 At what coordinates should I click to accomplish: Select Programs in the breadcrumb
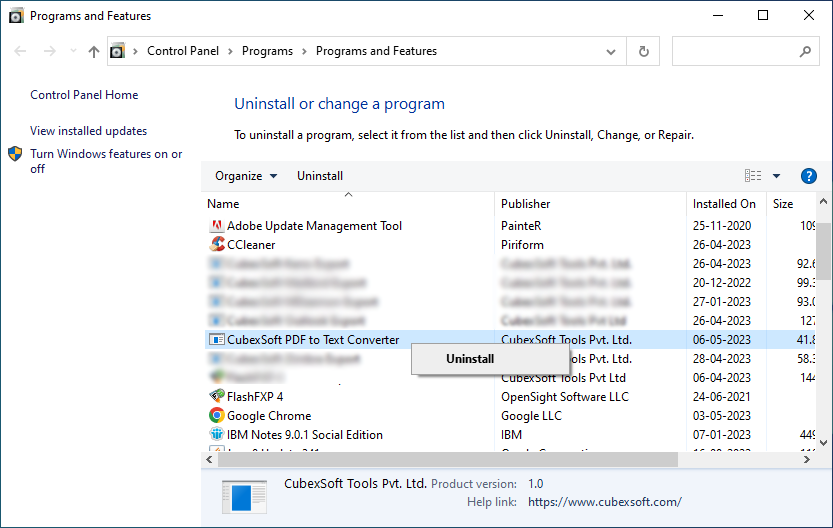[x=267, y=51]
